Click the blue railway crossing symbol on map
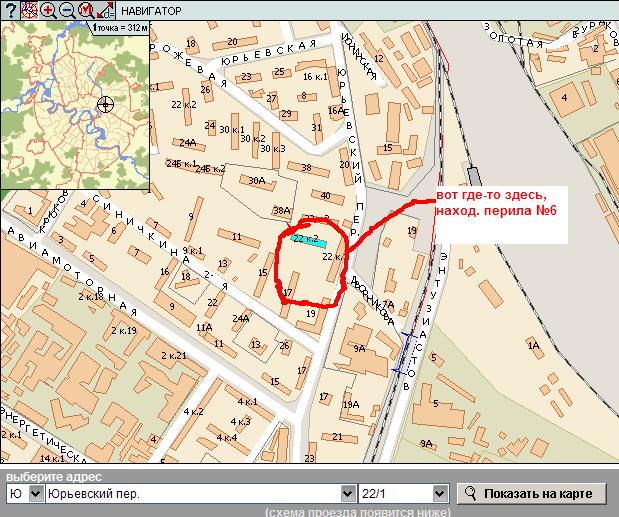 [x=408, y=352]
